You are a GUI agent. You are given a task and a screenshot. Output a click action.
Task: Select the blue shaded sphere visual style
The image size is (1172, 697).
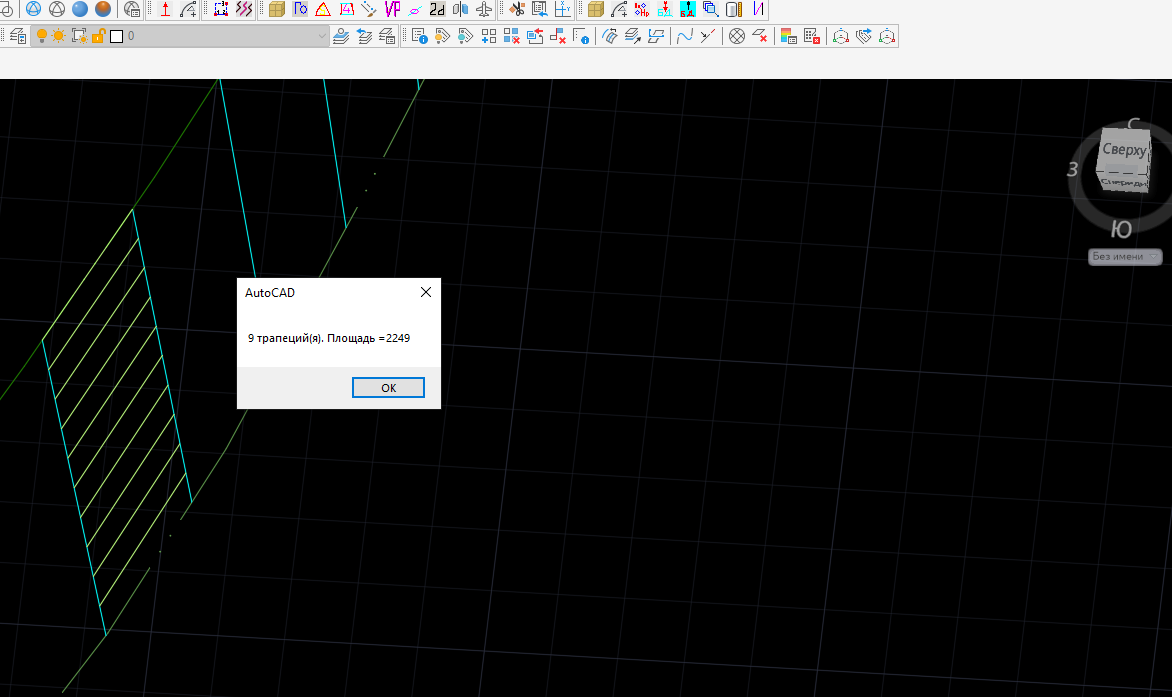(80, 9)
